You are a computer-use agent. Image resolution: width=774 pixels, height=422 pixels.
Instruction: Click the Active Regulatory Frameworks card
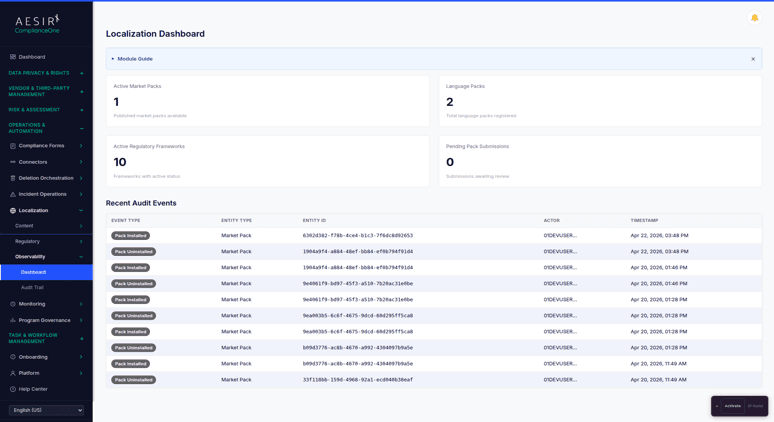[268, 161]
